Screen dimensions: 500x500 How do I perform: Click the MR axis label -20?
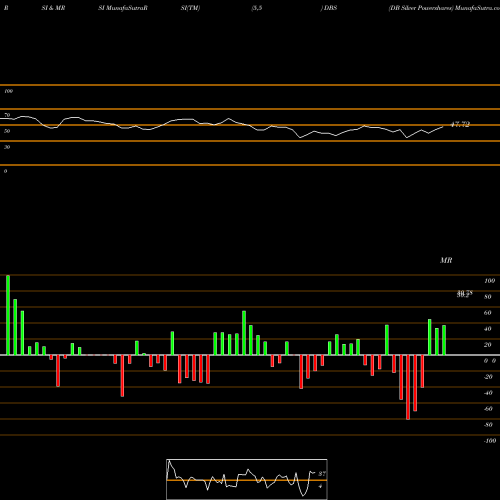488,377
